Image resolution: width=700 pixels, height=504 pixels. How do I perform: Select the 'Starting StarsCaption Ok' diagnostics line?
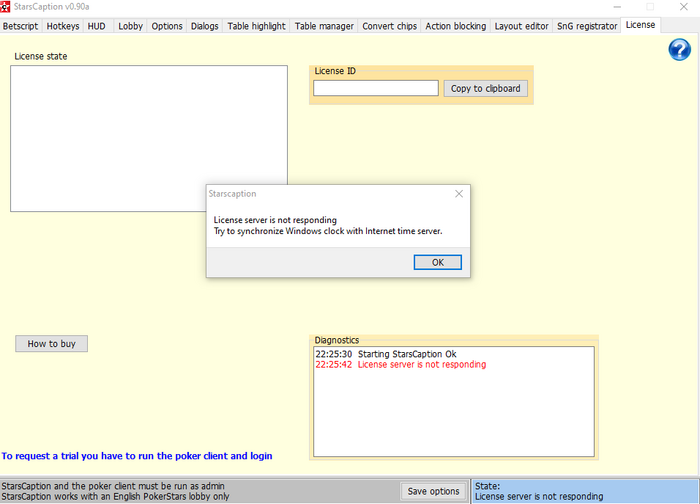click(386, 354)
